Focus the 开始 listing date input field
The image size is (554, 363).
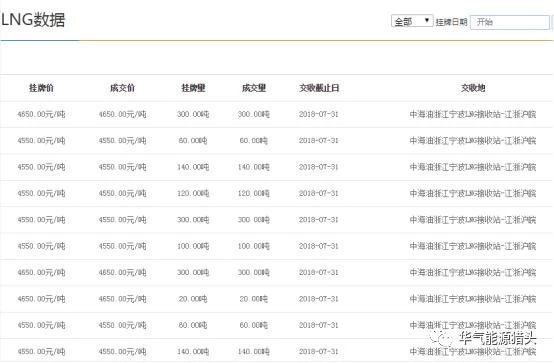click(x=510, y=22)
